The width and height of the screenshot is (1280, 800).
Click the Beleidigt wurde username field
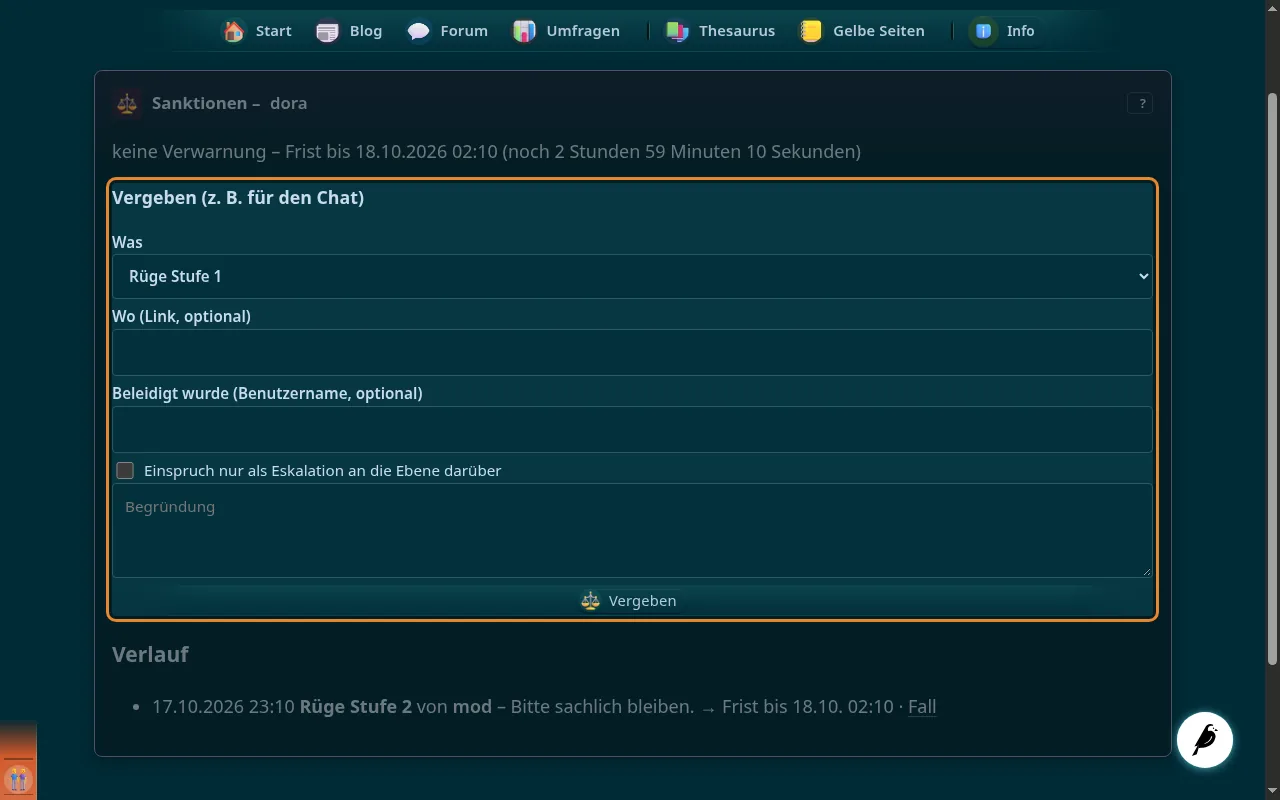[632, 430]
